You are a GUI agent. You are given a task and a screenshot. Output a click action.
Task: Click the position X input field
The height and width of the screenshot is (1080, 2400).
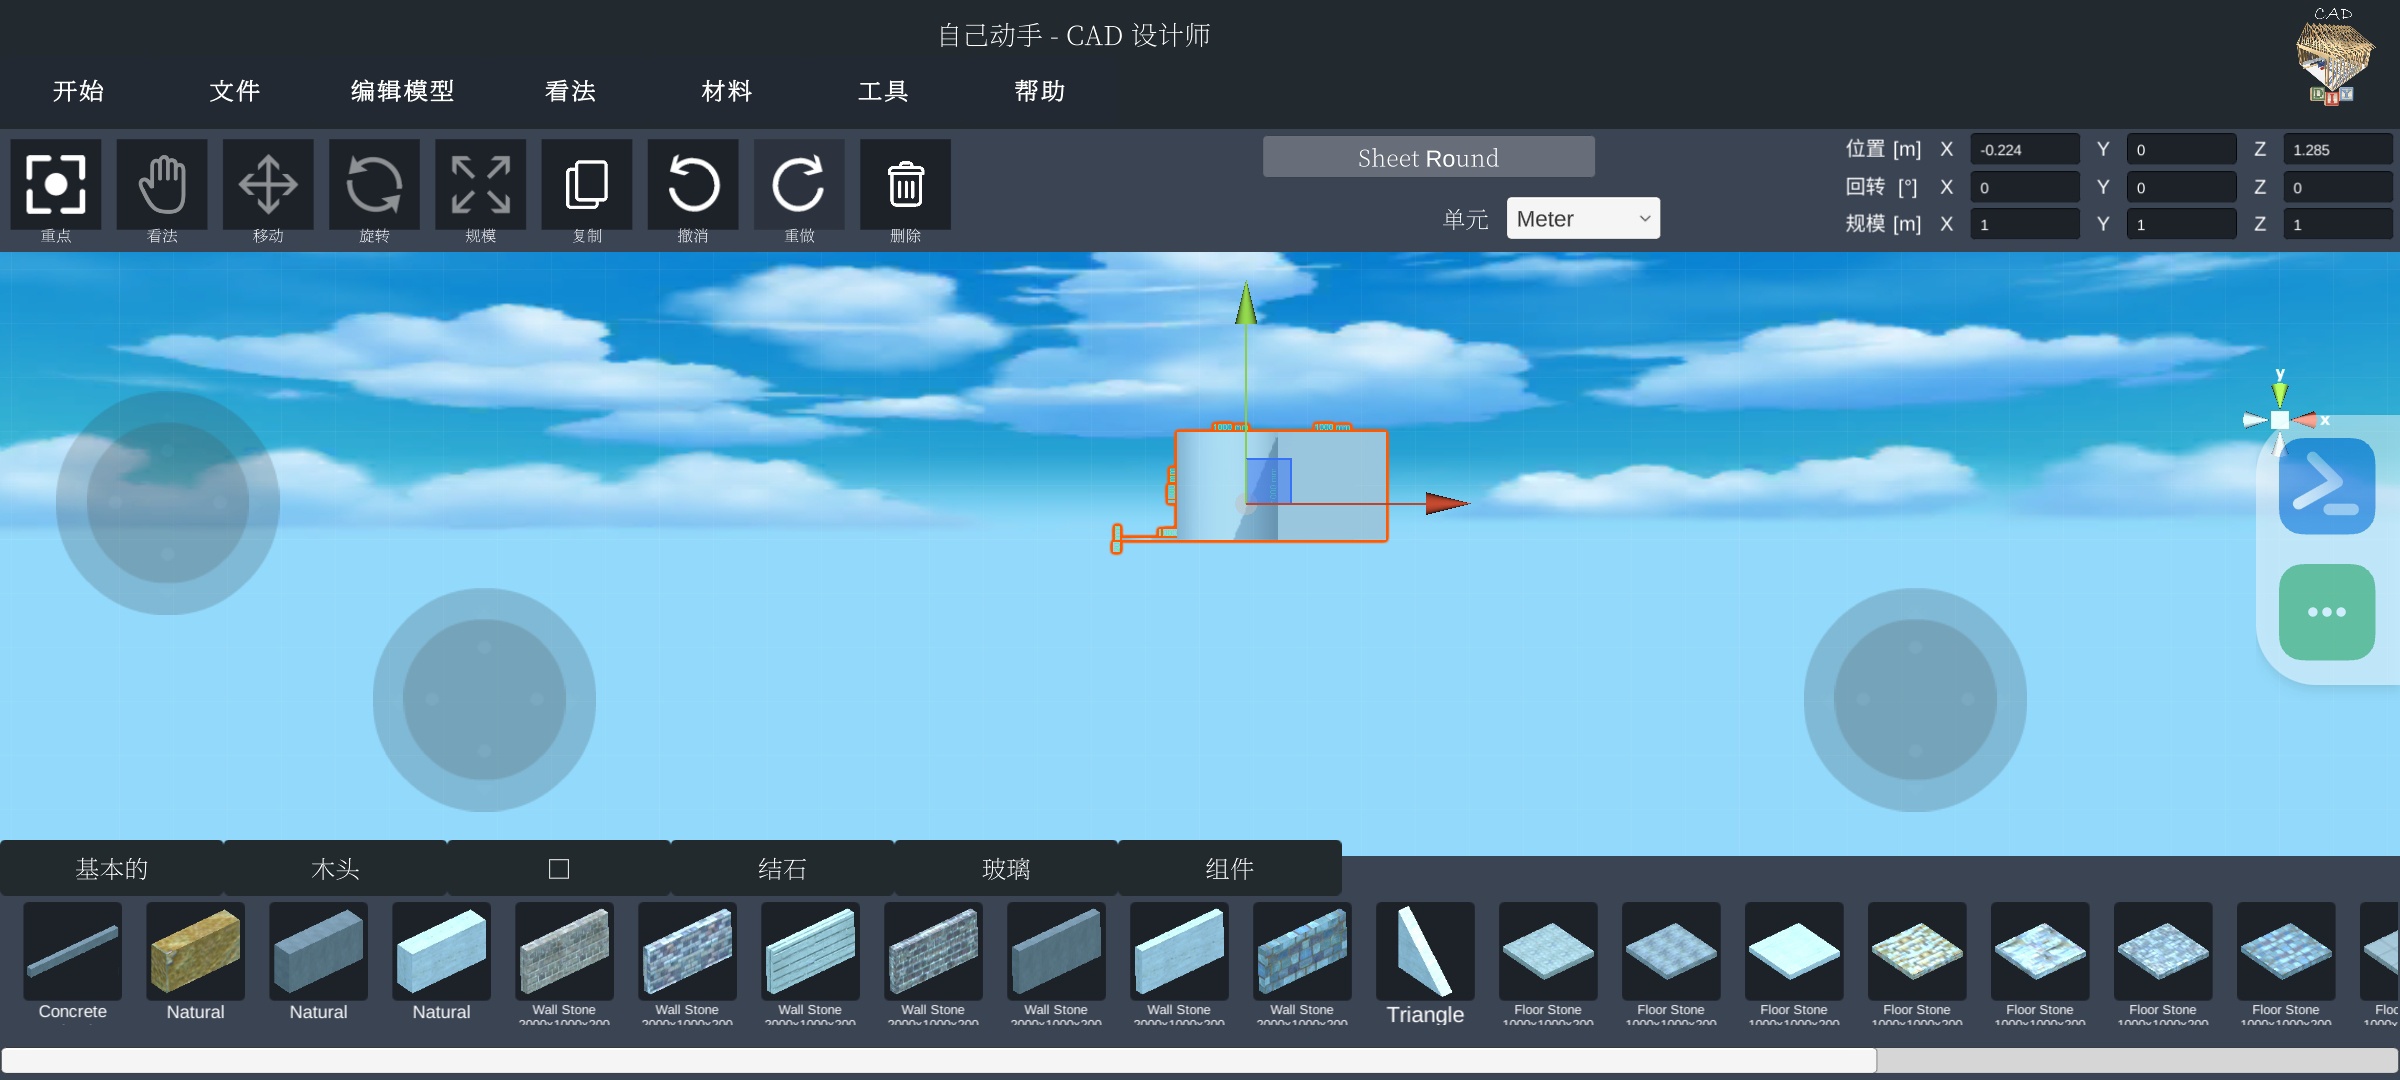[x=2024, y=150]
